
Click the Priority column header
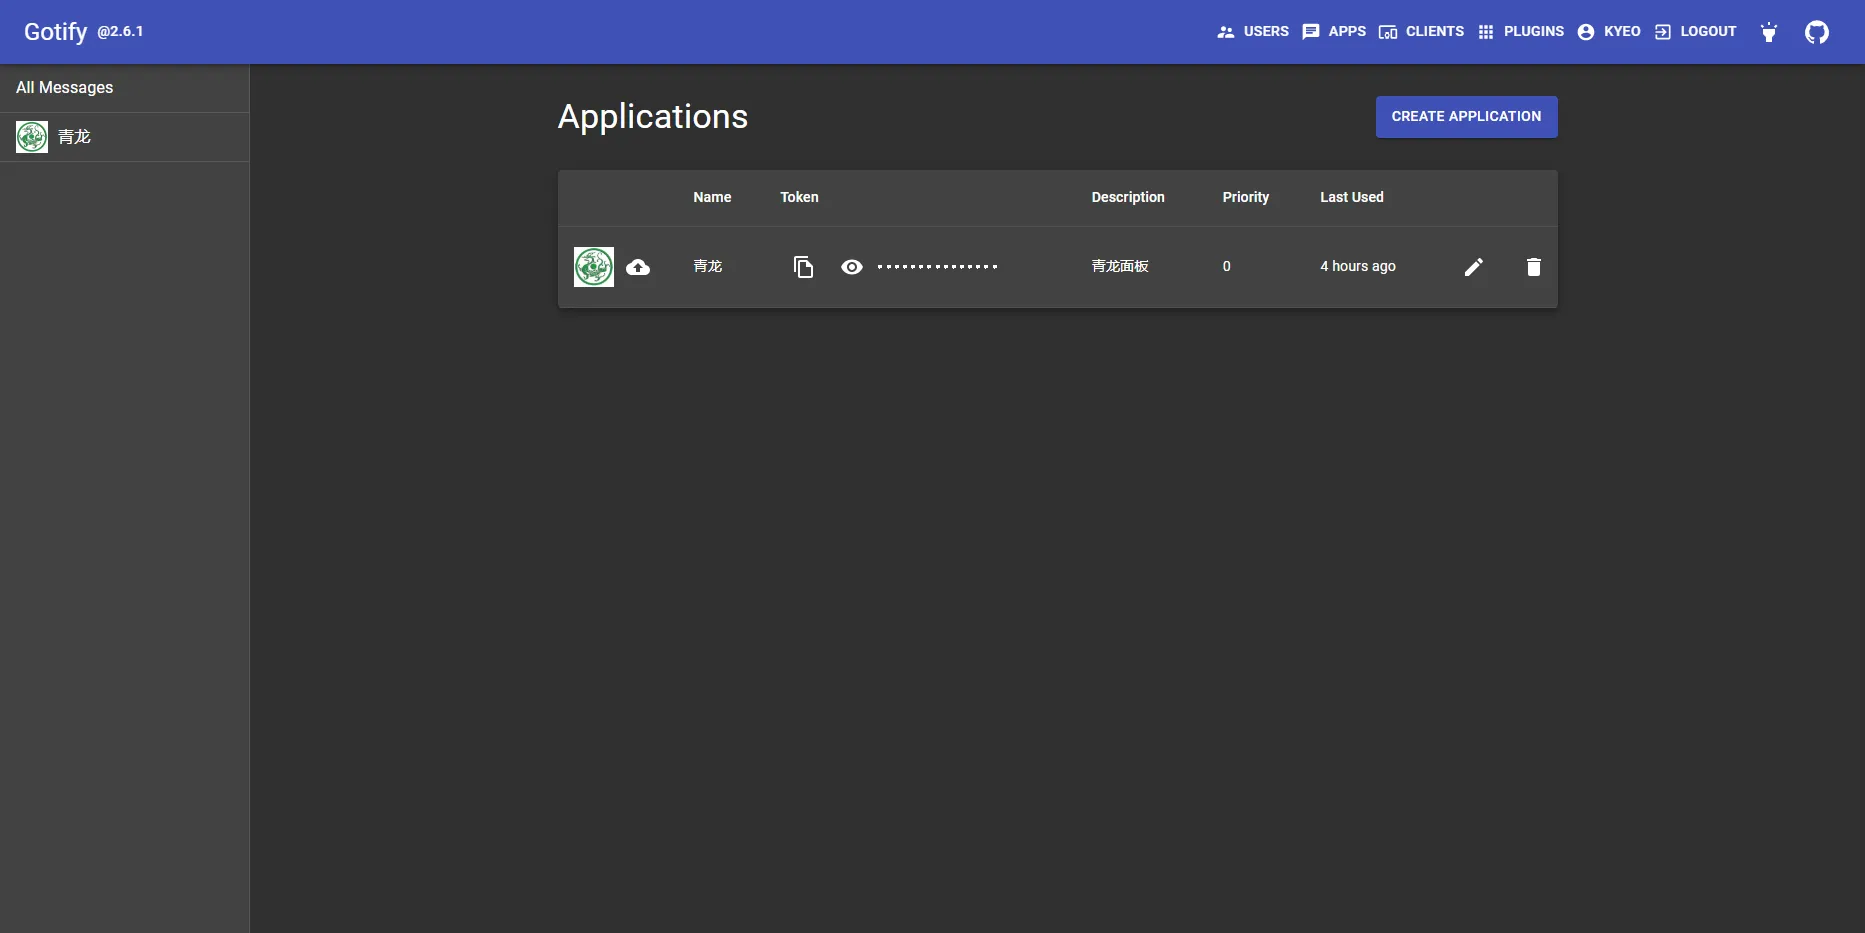(1246, 197)
